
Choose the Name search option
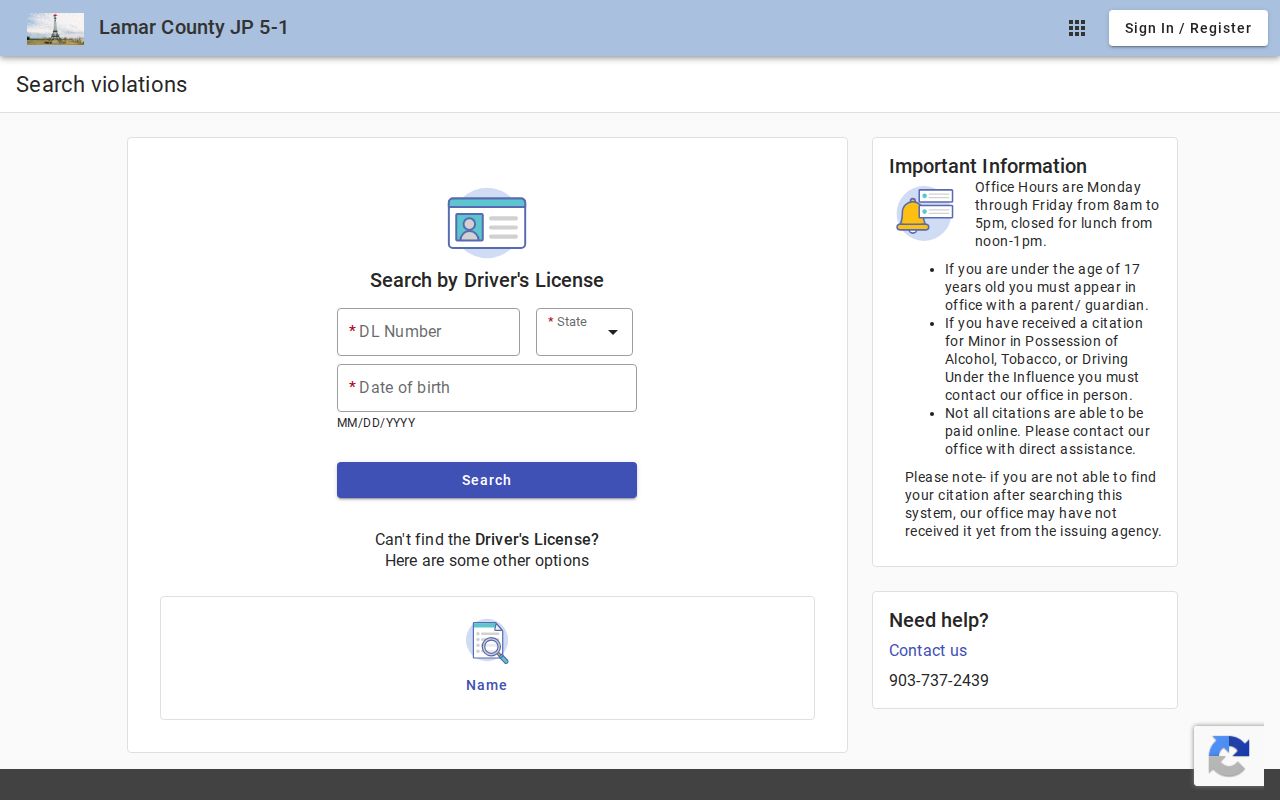tap(487, 658)
